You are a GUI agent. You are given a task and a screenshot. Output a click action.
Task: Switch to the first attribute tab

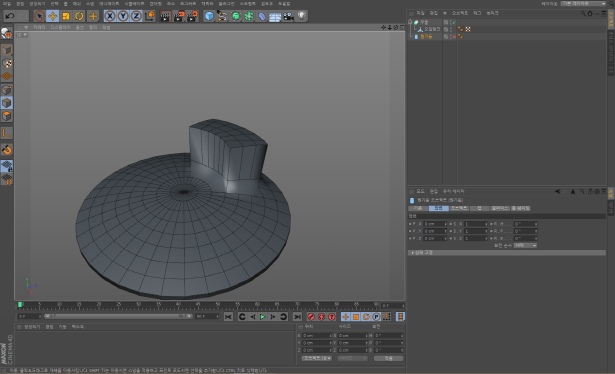pyautogui.click(x=418, y=208)
